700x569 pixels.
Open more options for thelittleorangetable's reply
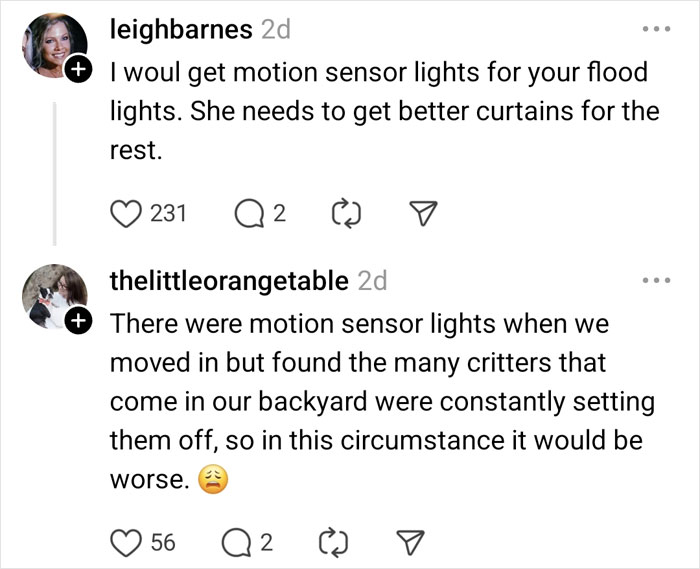coord(655,282)
